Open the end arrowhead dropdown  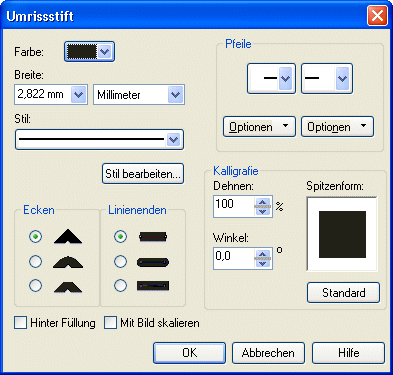point(342,79)
